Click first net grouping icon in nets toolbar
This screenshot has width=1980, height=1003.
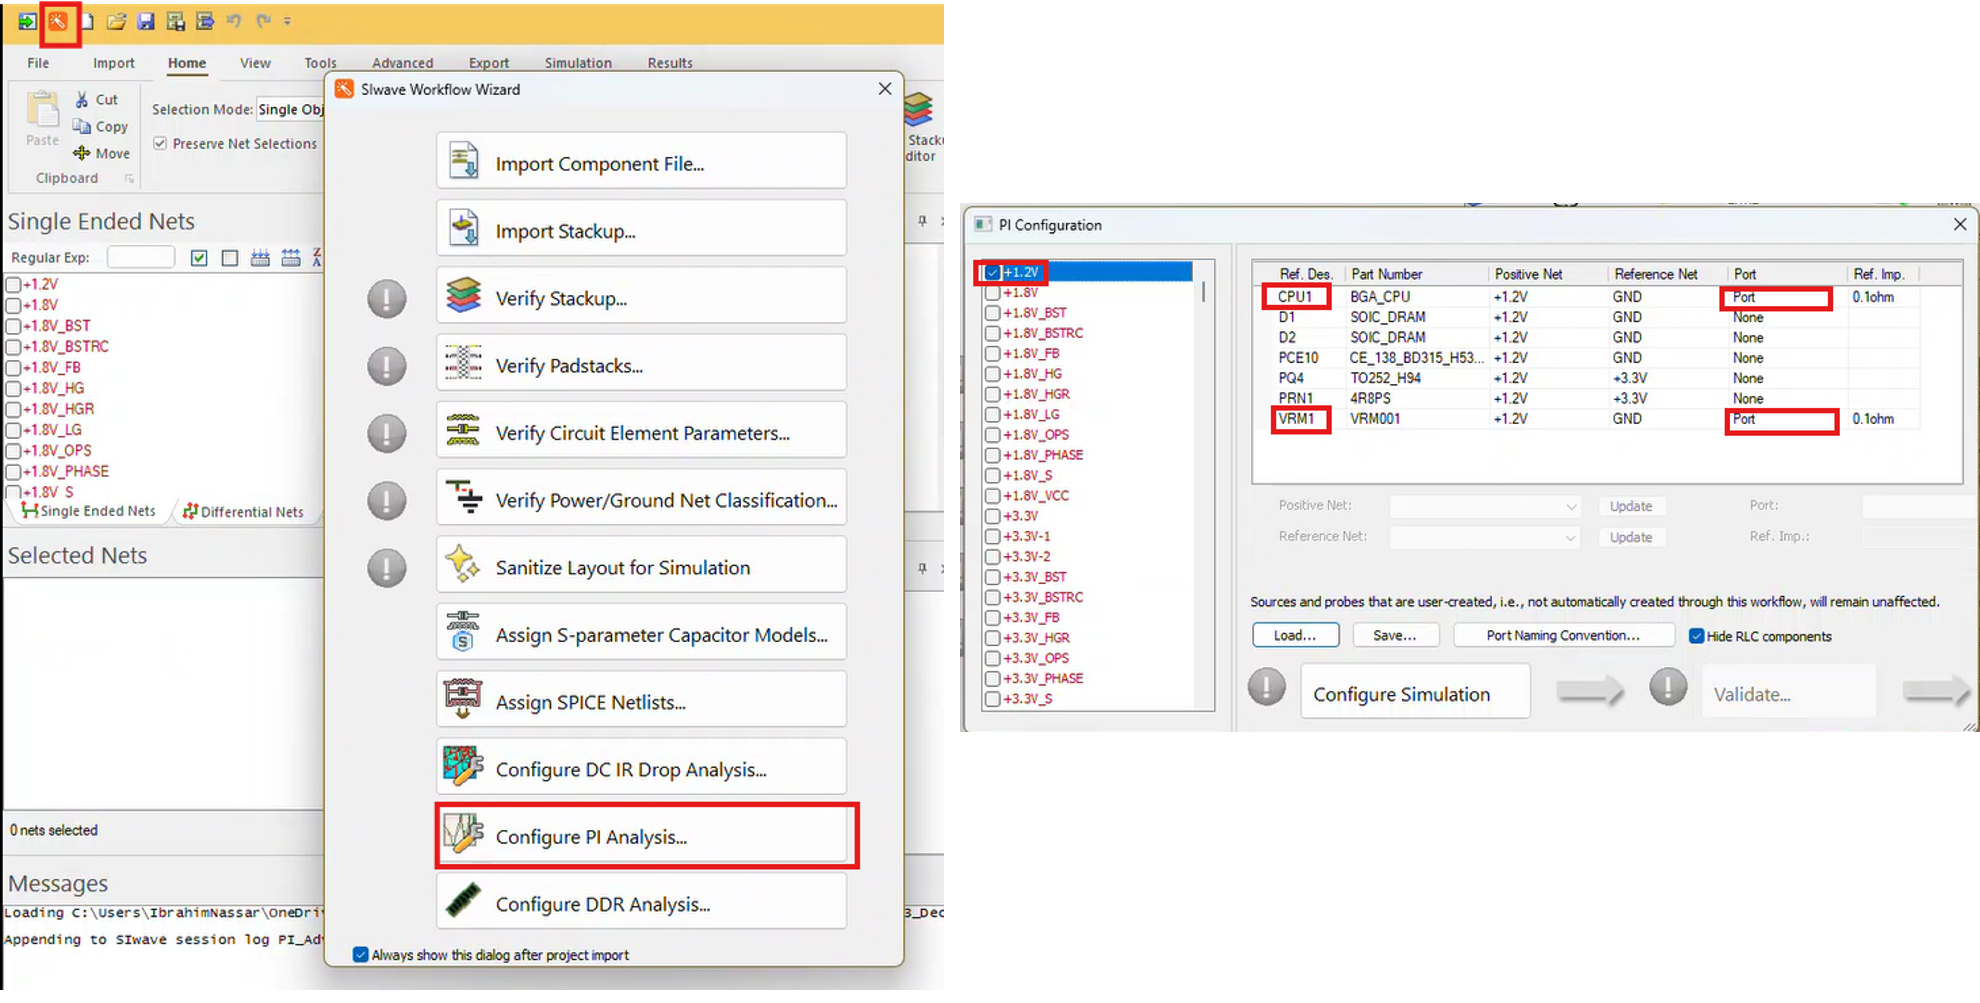[x=260, y=258]
